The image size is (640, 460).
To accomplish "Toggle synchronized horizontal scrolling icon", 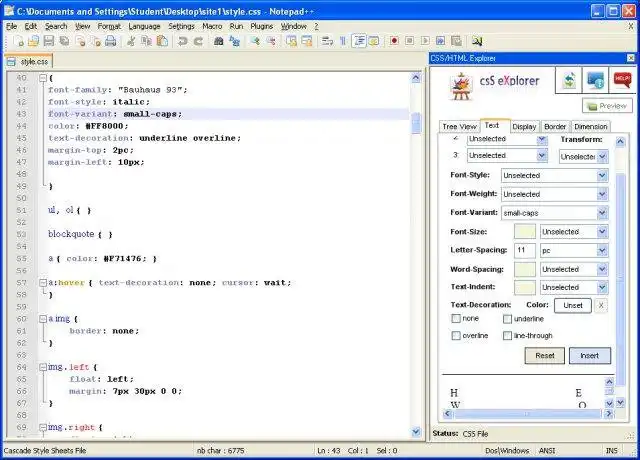I will click(x=307, y=41).
